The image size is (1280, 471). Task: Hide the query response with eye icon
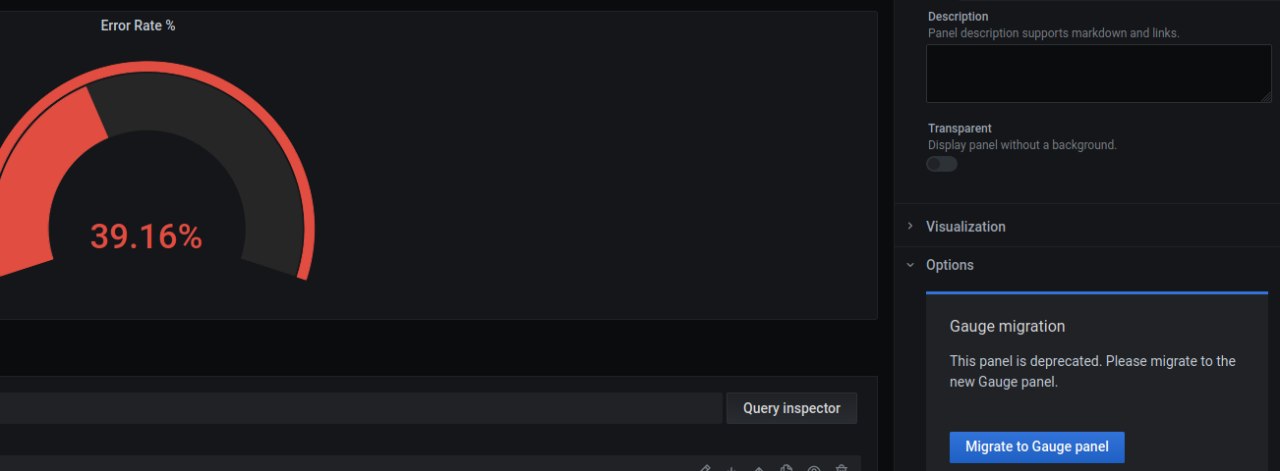814,468
